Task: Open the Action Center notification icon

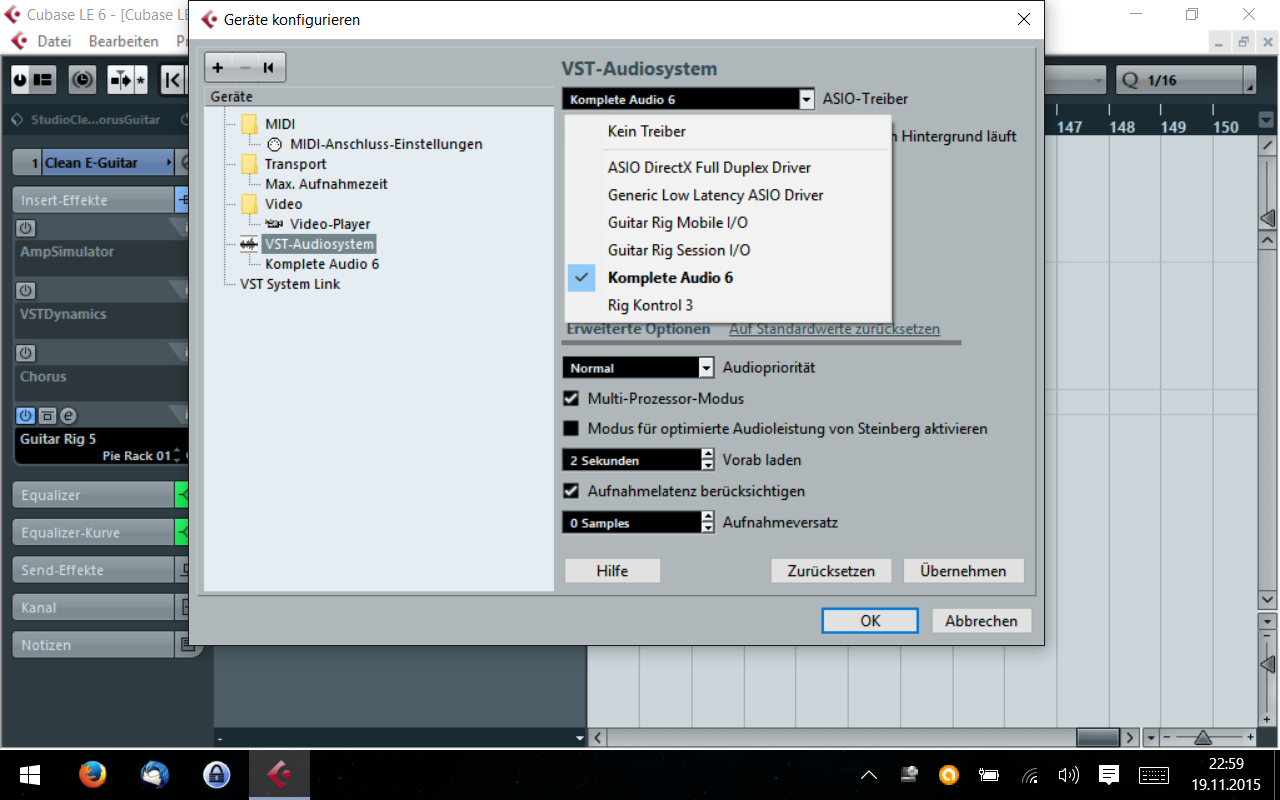Action: tap(1109, 774)
